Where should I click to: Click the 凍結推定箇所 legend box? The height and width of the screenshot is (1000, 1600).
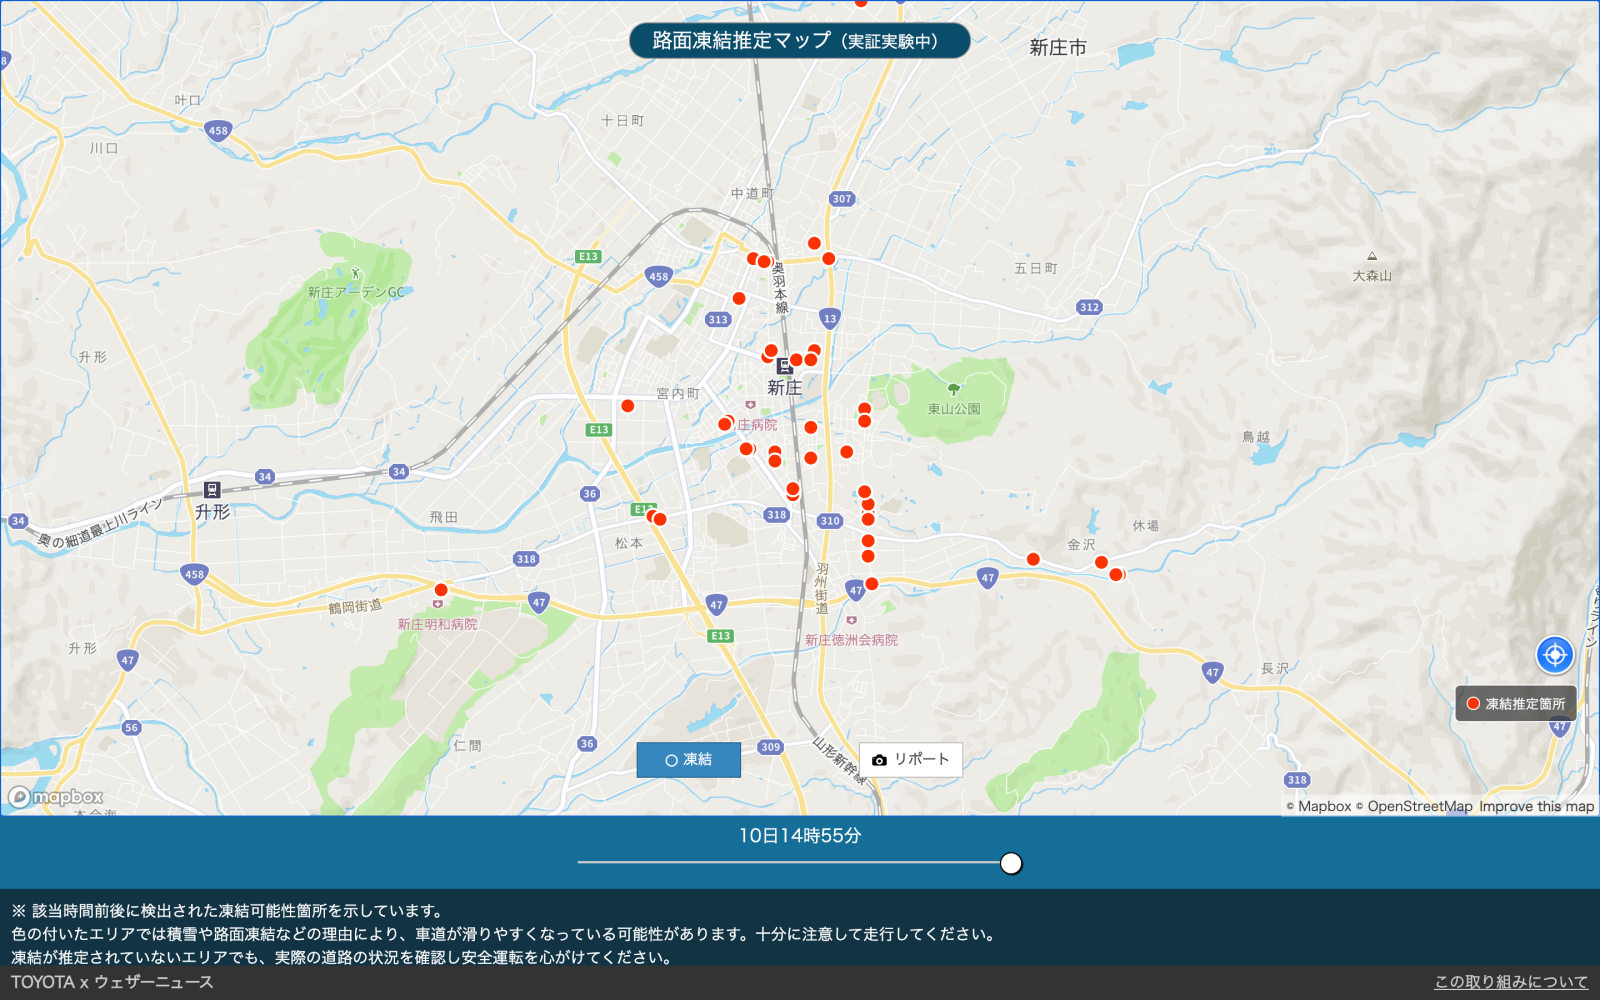click(1516, 704)
